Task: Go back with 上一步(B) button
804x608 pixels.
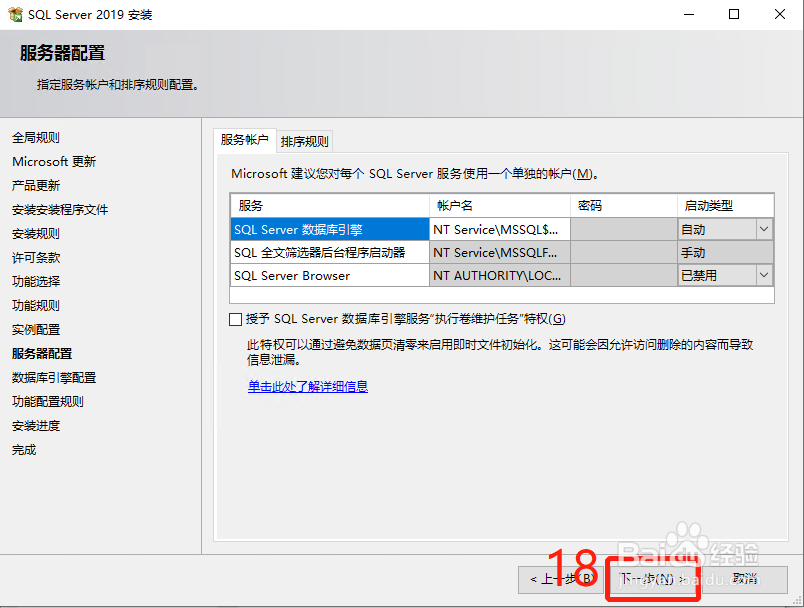Action: pyautogui.click(x=561, y=579)
